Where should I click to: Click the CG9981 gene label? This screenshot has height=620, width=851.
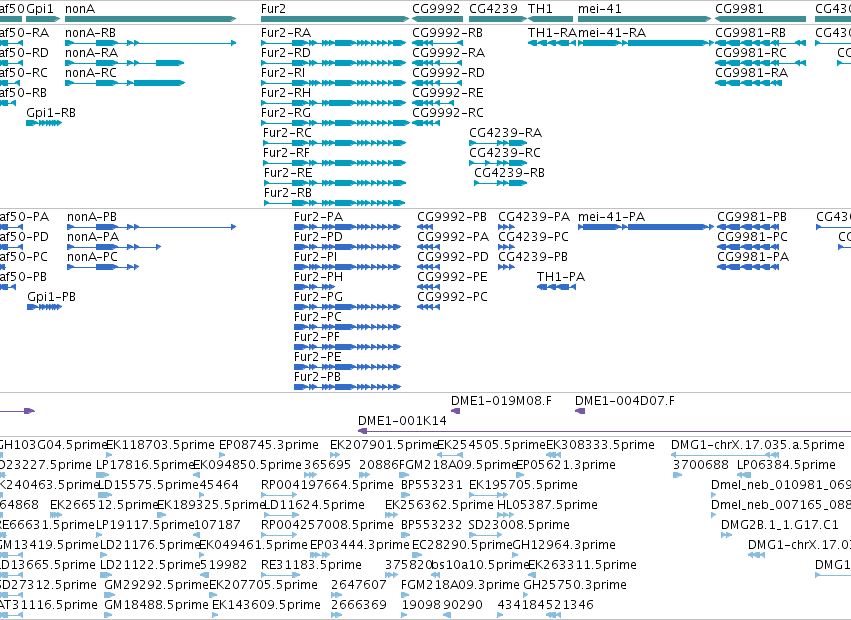(739, 9)
